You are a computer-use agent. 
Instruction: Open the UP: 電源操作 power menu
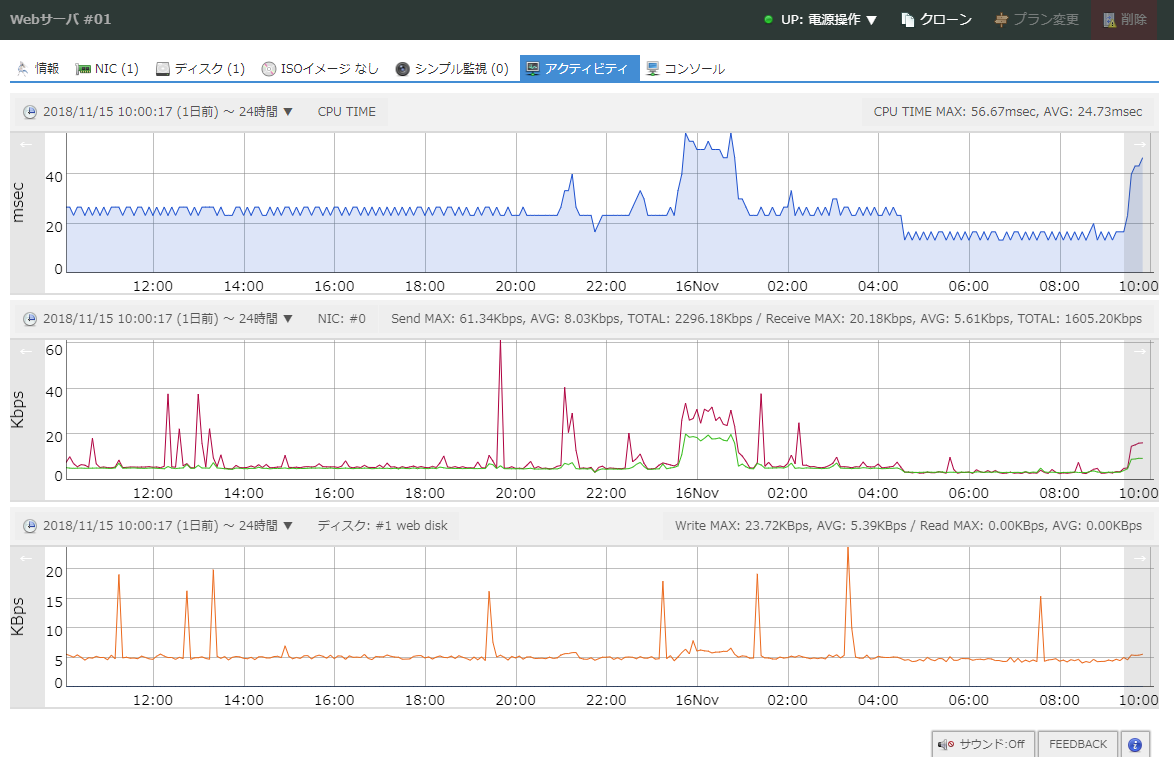click(x=820, y=20)
